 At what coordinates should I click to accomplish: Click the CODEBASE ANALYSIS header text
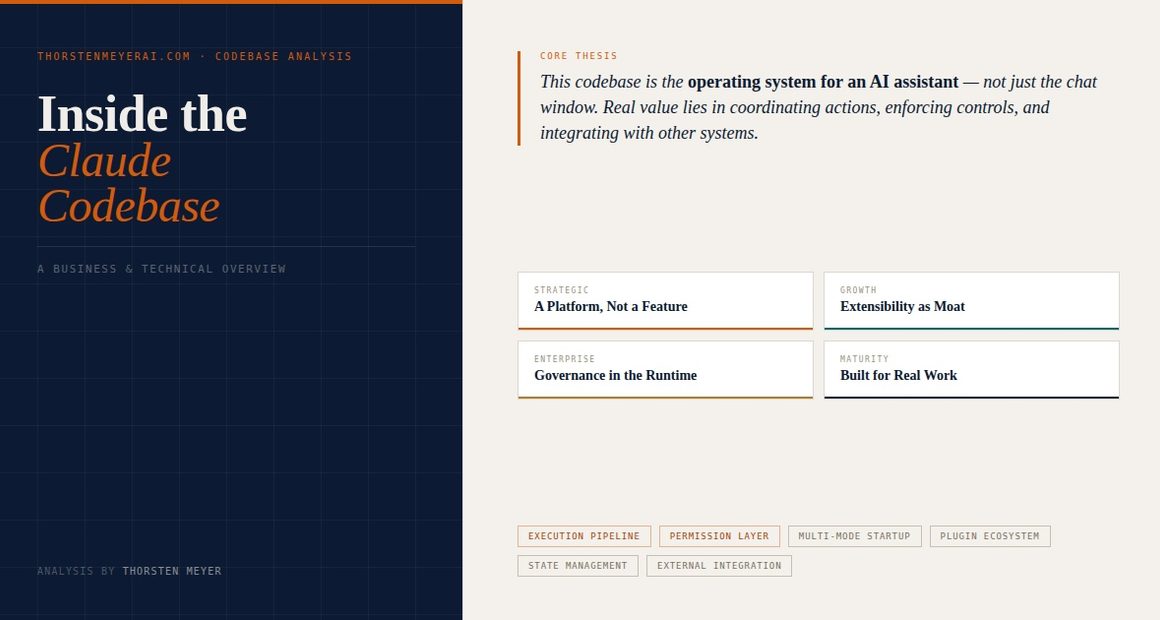click(283, 57)
